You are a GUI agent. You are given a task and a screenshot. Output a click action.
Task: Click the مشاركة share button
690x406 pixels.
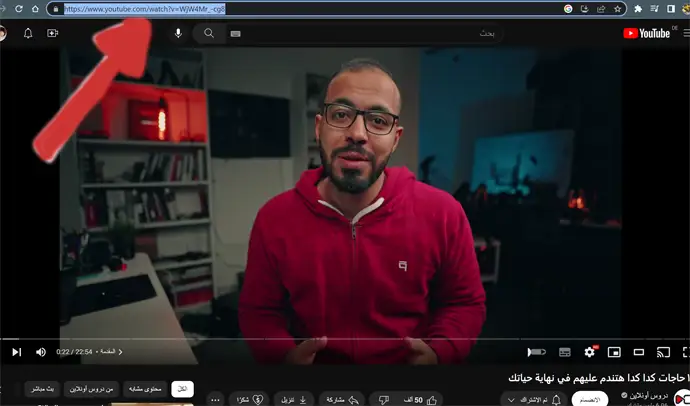coord(342,400)
